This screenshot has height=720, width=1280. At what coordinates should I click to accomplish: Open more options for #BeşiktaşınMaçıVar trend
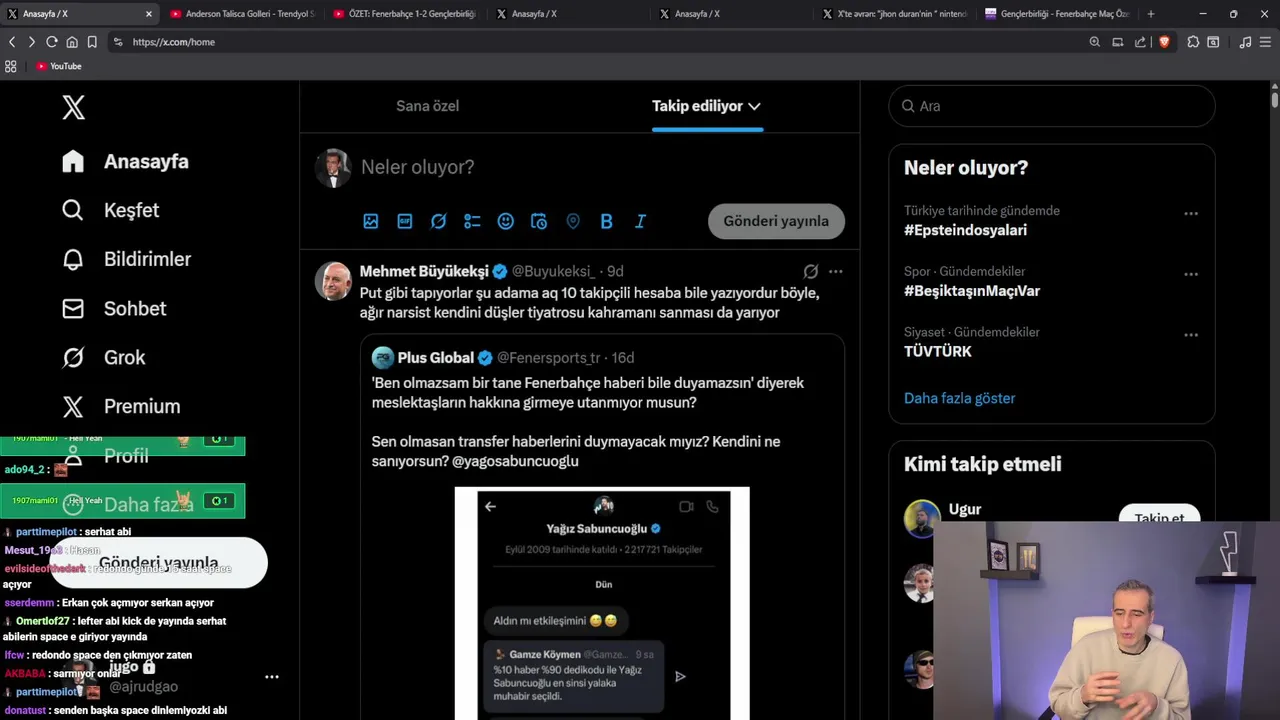click(x=1191, y=274)
